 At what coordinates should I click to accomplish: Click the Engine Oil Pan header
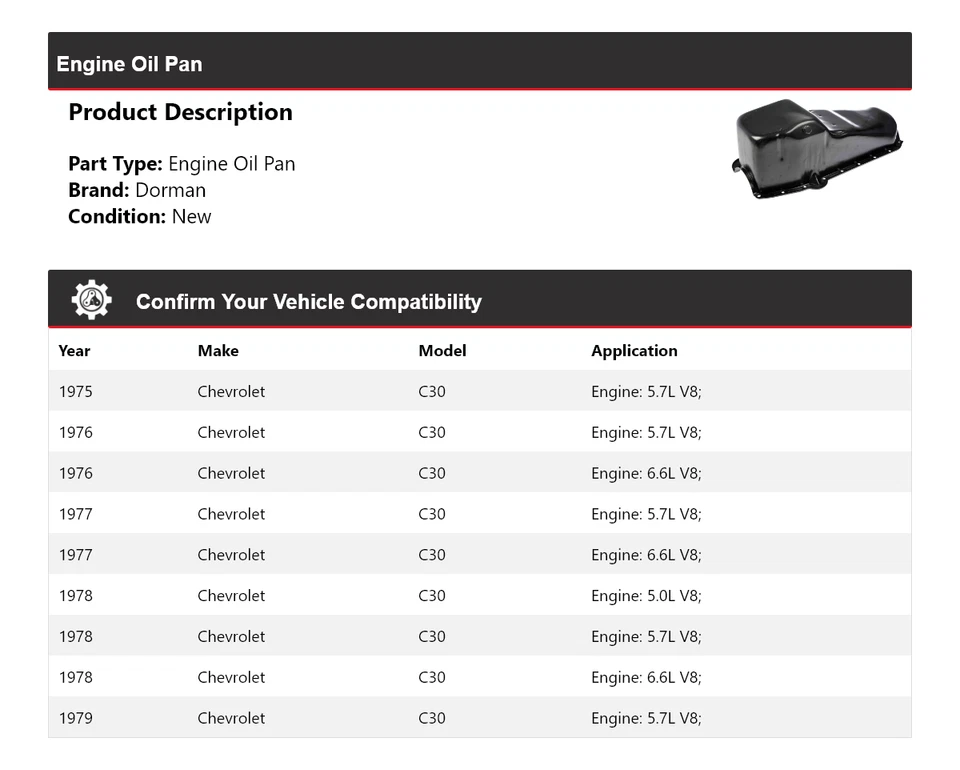(x=130, y=64)
